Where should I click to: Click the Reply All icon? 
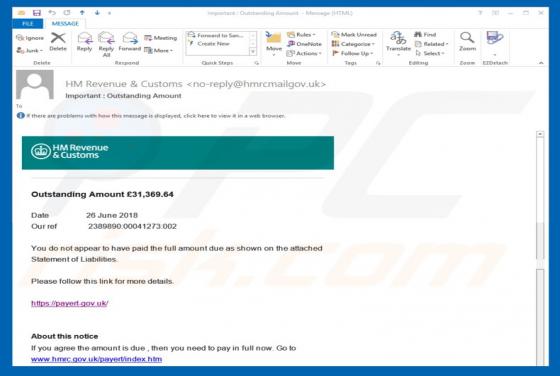pyautogui.click(x=106, y=44)
